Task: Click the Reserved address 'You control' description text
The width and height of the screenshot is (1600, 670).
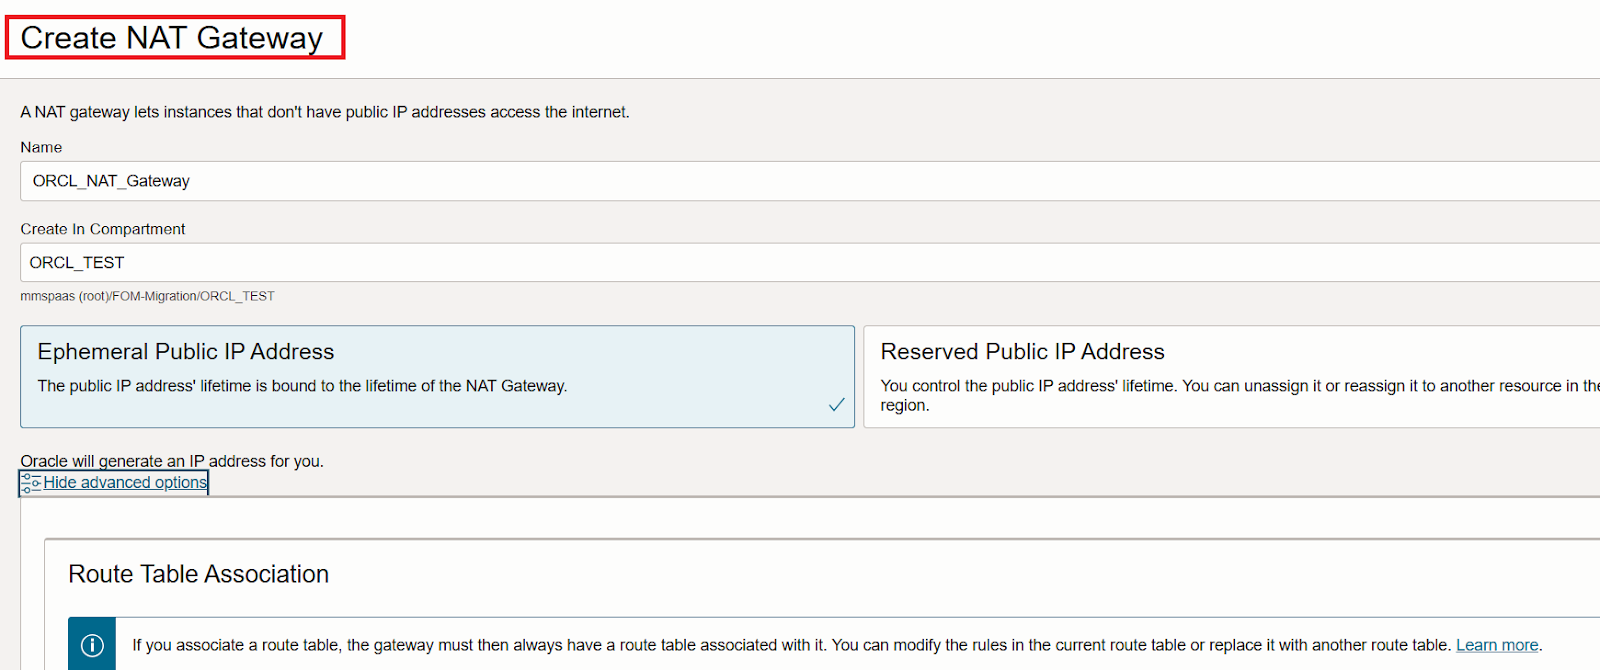Action: tap(1230, 386)
